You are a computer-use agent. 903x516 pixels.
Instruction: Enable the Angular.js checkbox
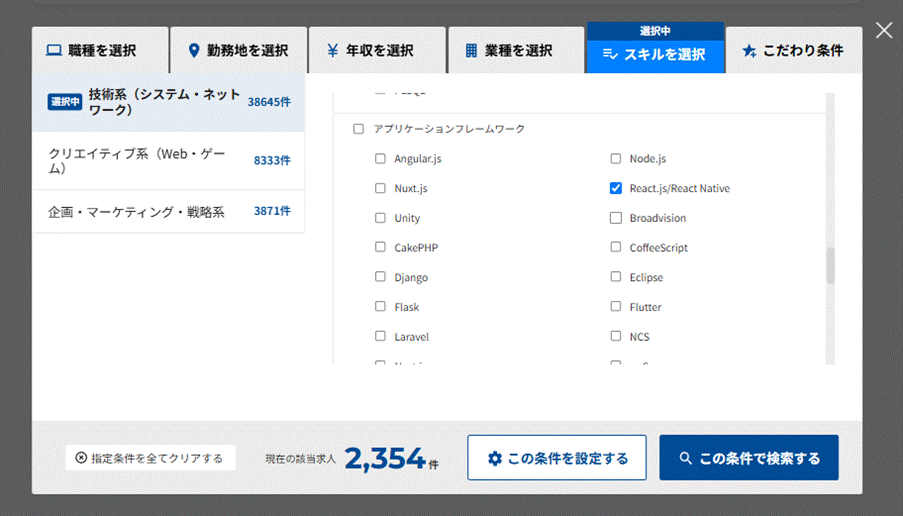pyautogui.click(x=380, y=158)
